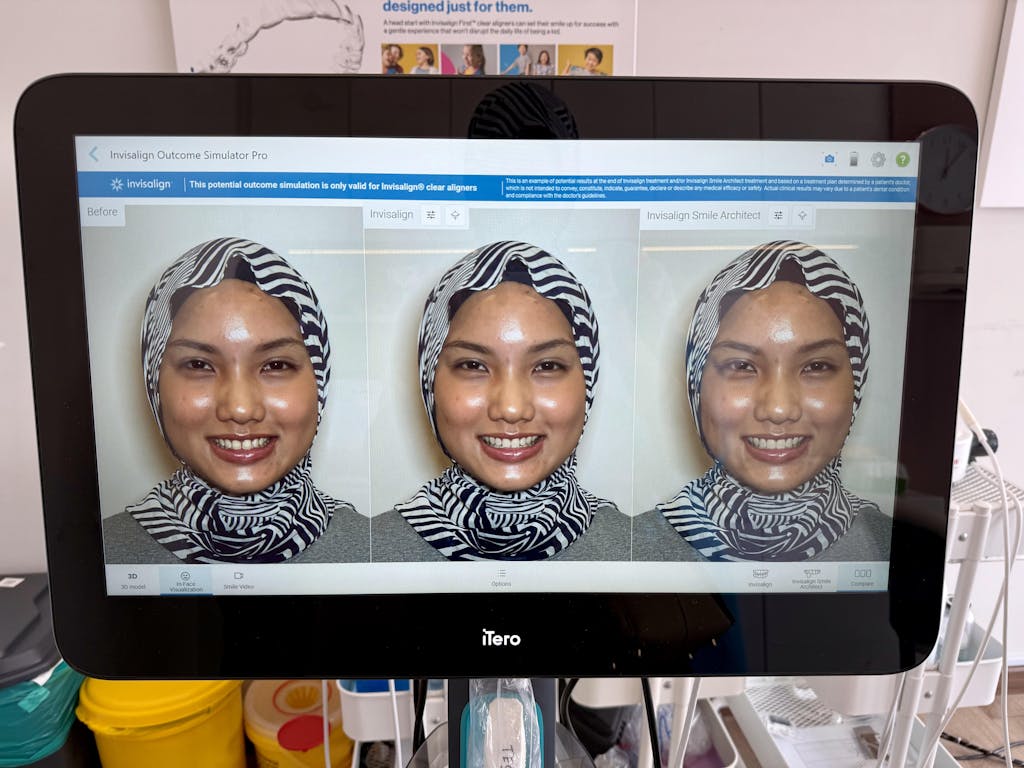Viewport: 1024px width, 768px height.
Task: Open settings with the gear icon
Action: point(878,159)
